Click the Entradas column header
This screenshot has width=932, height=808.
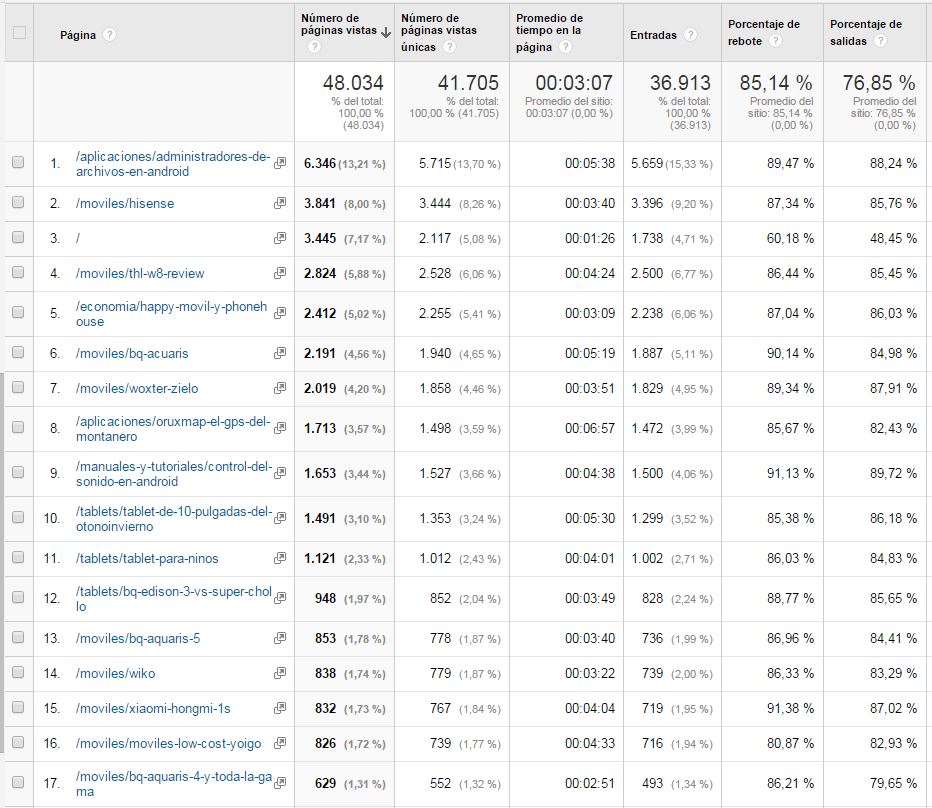pos(653,35)
